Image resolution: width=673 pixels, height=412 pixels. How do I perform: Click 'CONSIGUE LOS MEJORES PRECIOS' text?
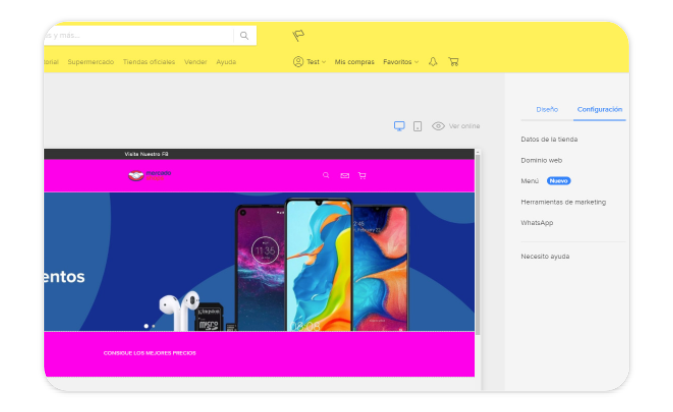[149, 353]
